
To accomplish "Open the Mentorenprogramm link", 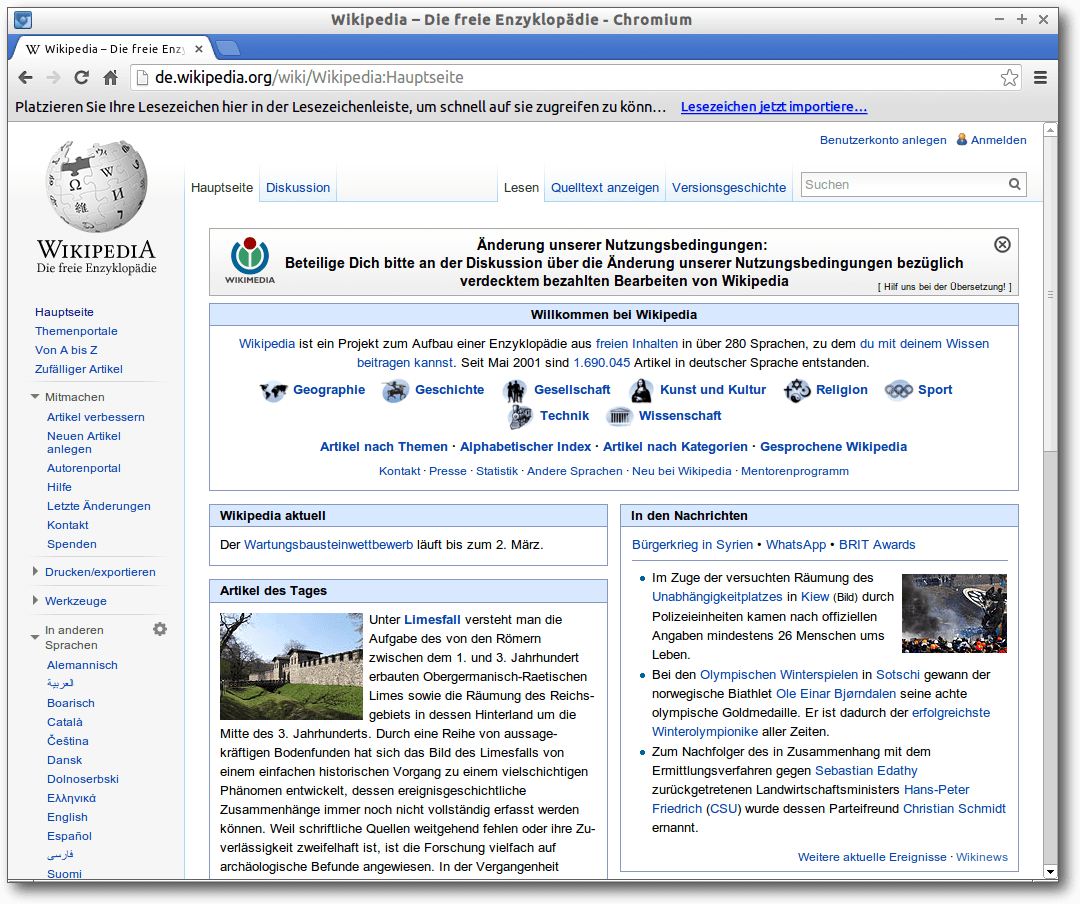I will pos(794,471).
